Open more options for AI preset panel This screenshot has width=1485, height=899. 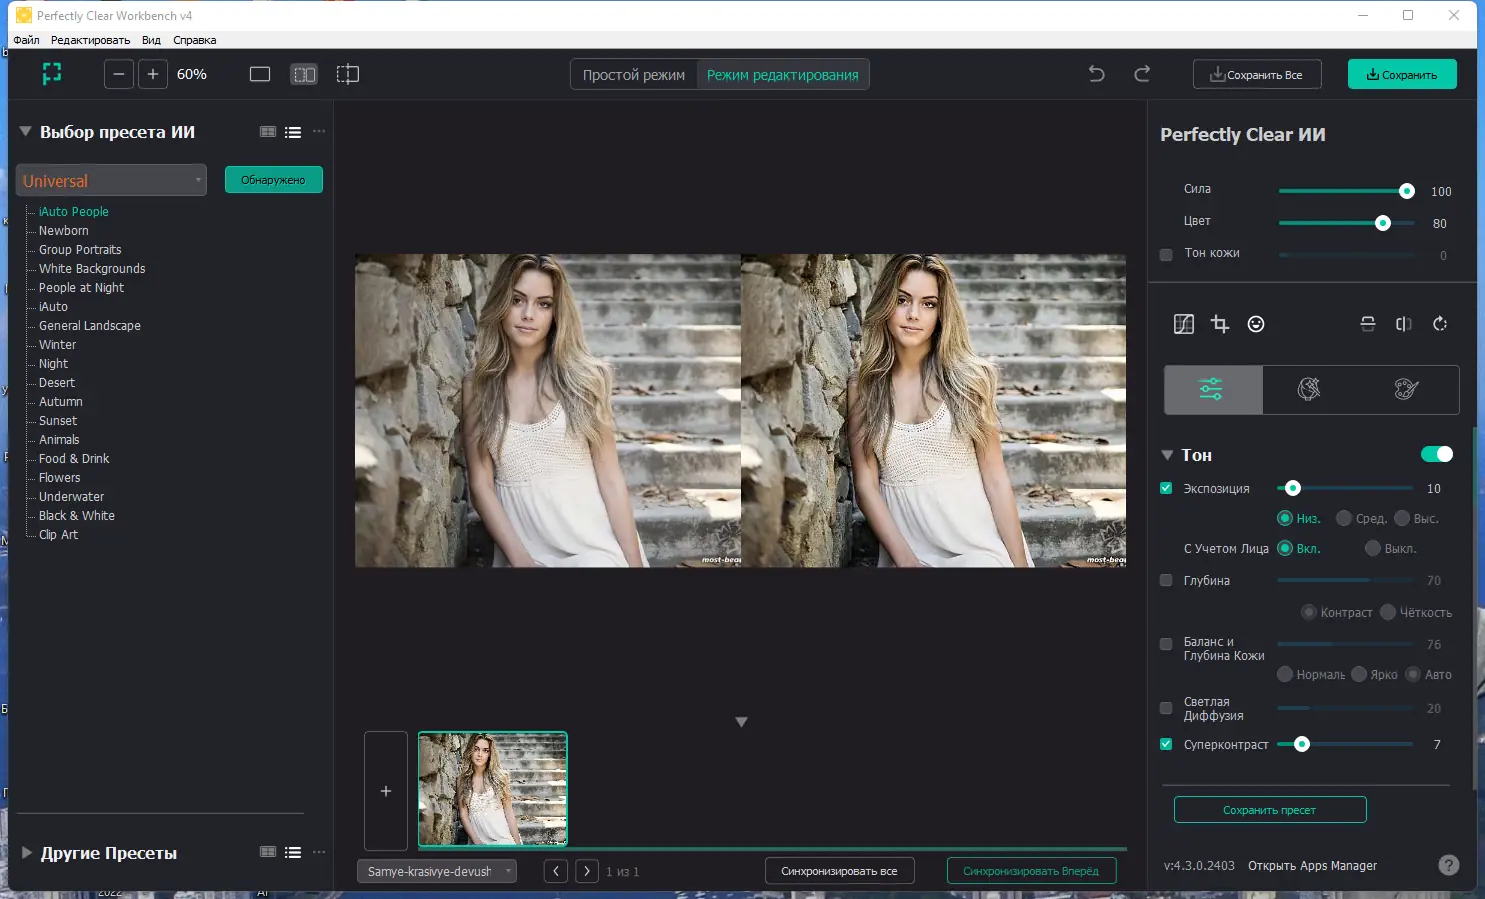coord(319,132)
